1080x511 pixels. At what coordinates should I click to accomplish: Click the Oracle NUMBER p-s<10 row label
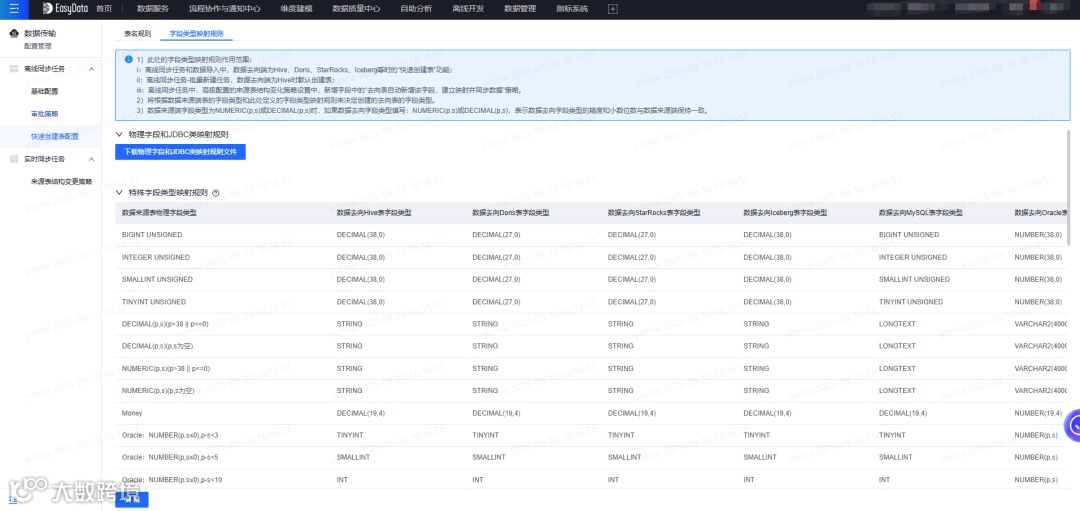point(172,479)
